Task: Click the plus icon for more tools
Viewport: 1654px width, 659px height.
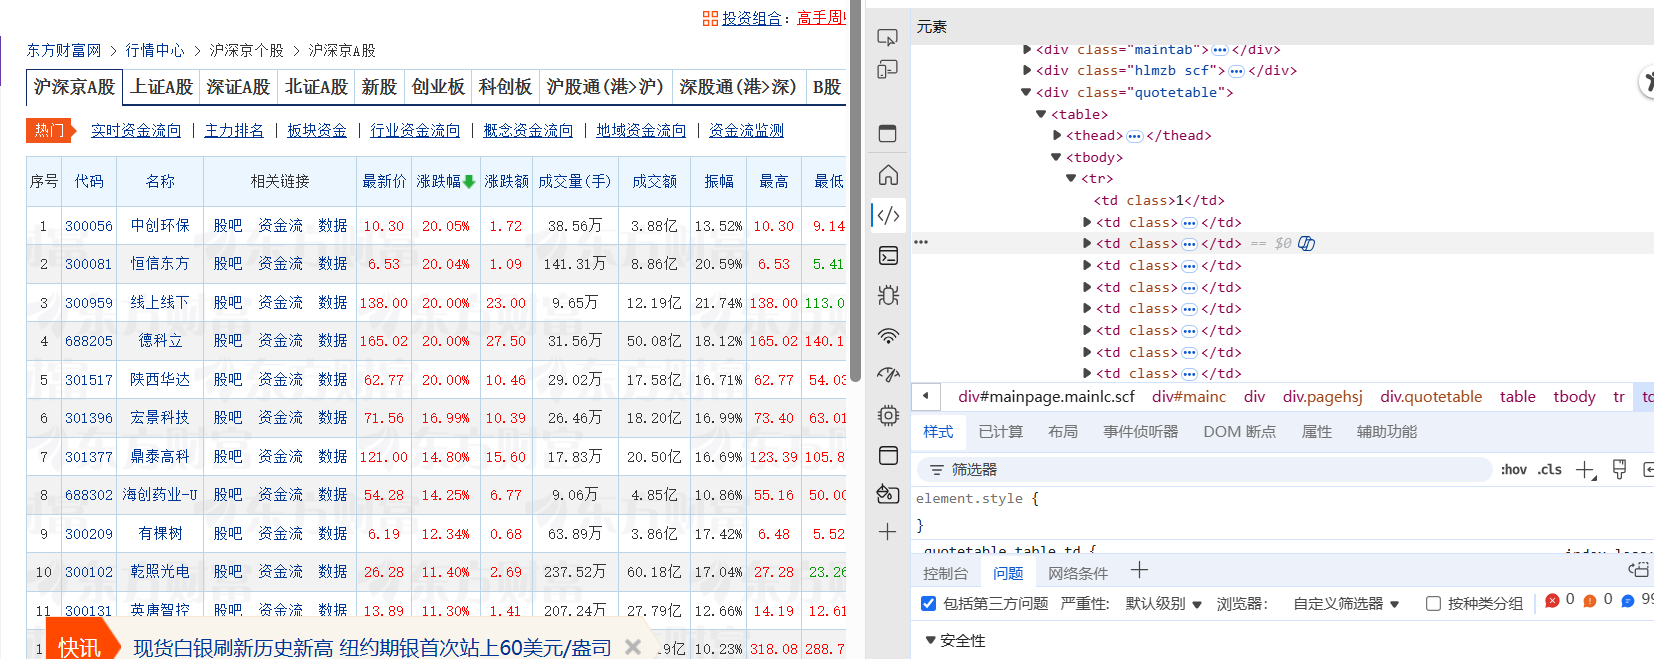Action: [x=887, y=532]
